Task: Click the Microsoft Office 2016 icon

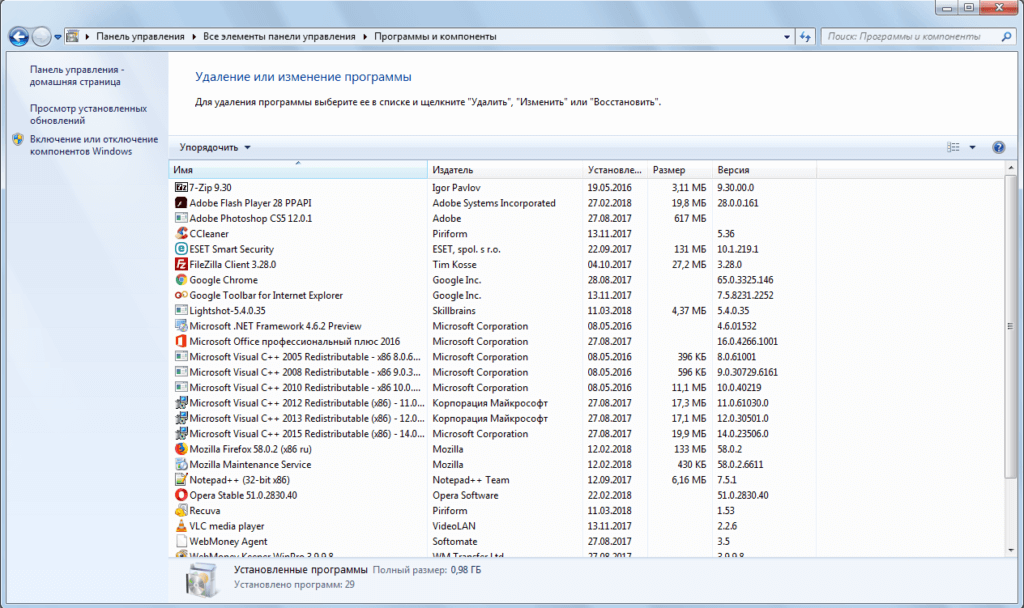Action: [181, 342]
